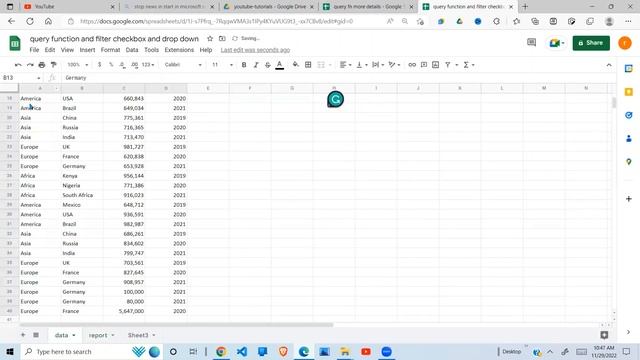Open the horizontal align dropdown
The height and width of the screenshot is (360, 640).
[345, 65]
